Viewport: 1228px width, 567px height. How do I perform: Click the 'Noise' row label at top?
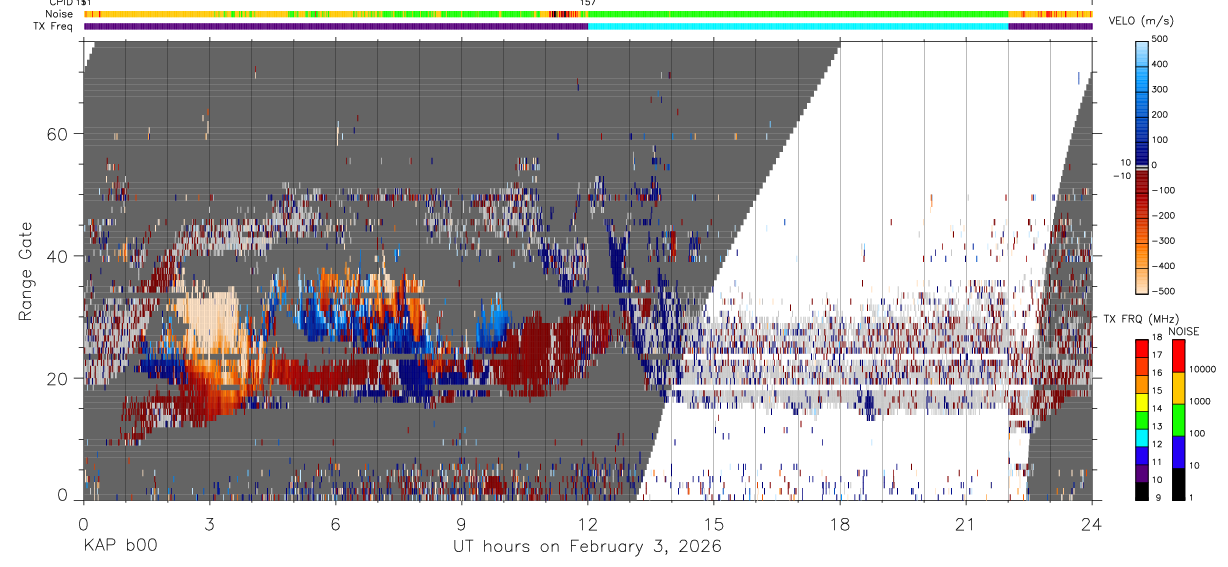click(59, 14)
